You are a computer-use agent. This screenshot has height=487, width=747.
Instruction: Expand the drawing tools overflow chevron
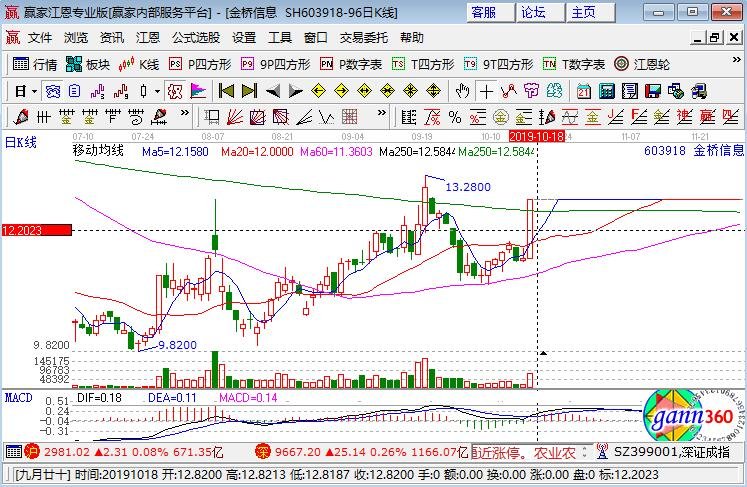(185, 113)
